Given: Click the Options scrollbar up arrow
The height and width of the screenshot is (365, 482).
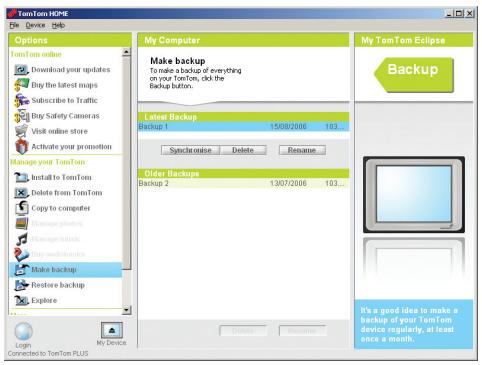Looking at the screenshot, I should pos(126,52).
